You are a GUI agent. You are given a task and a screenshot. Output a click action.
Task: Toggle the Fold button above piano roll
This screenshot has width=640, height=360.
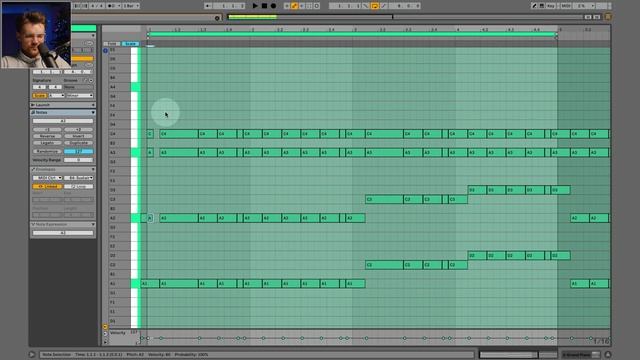click(111, 44)
